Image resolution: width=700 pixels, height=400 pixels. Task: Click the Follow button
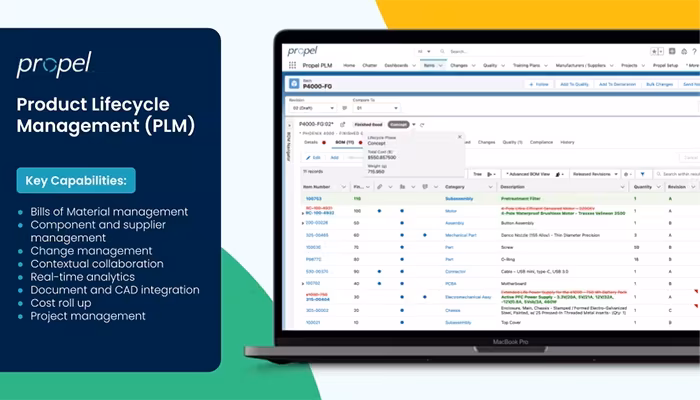539,84
